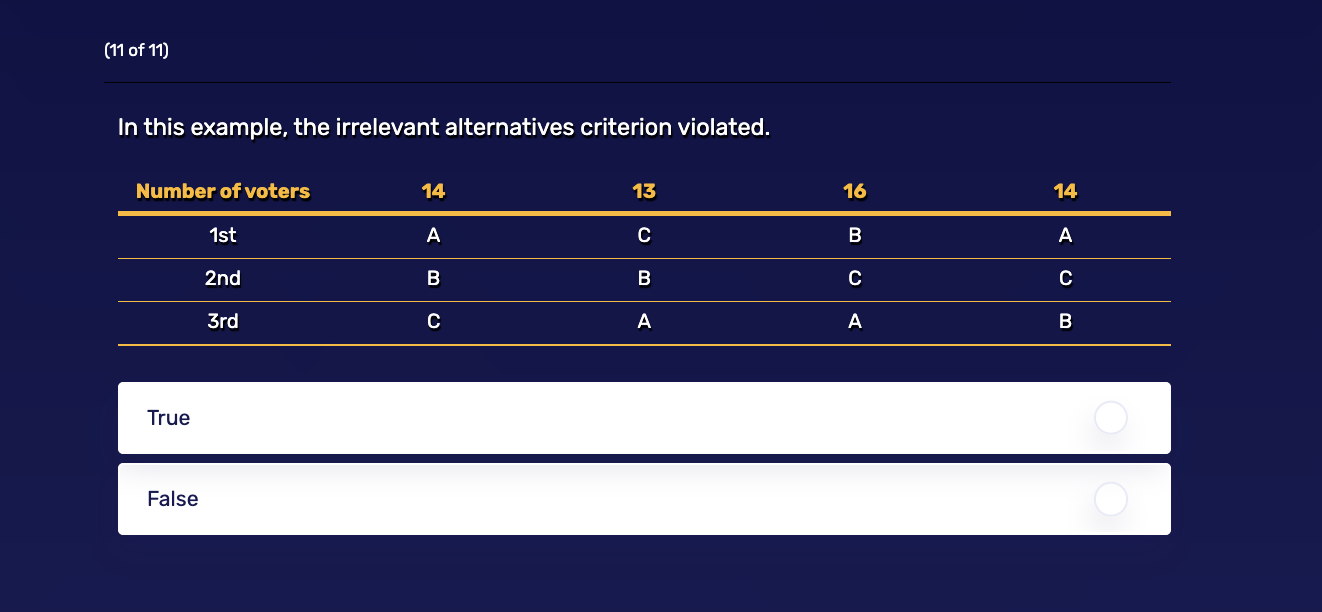1322x612 pixels.
Task: Click the Number of voters header
Action: [x=222, y=191]
